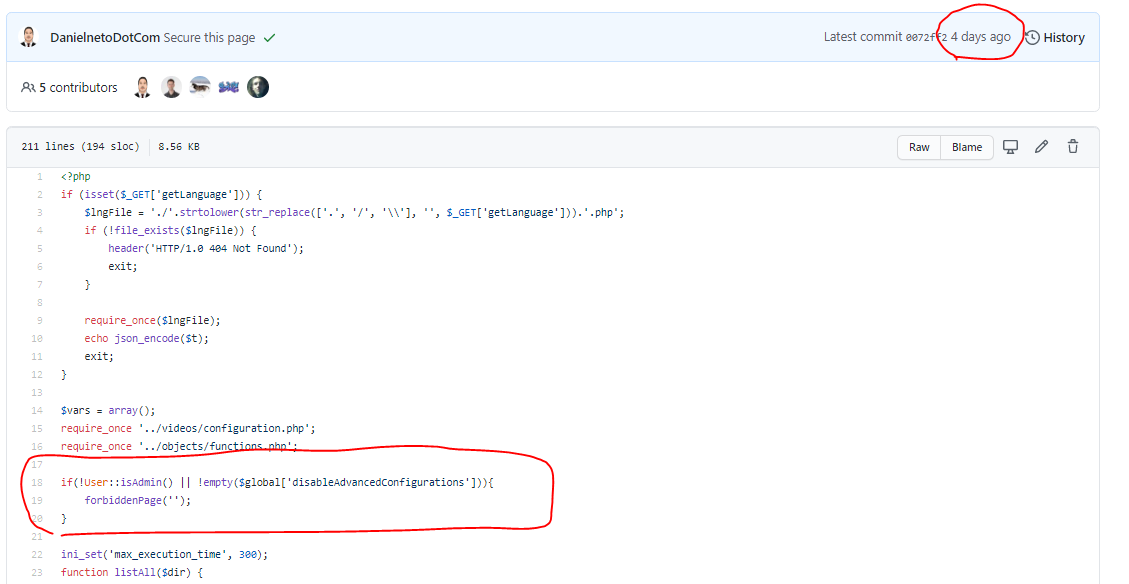Click the DanielnetoDotCom author avatar
The height and width of the screenshot is (584, 1129).
pyautogui.click(x=28, y=37)
